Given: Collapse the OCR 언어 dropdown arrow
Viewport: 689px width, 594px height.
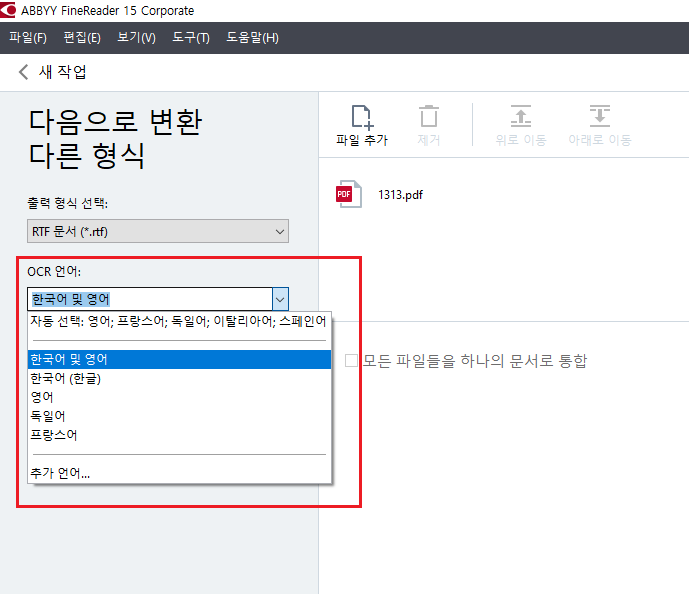Looking at the screenshot, I should click(x=280, y=299).
